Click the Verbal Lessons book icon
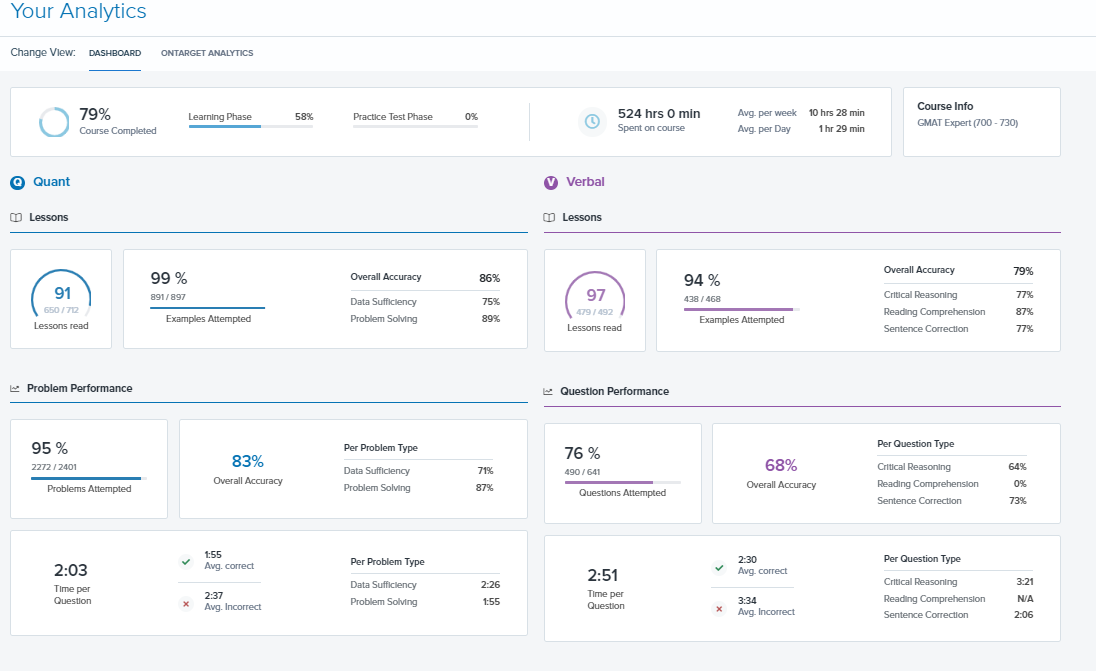The image size is (1096, 671). (549, 217)
